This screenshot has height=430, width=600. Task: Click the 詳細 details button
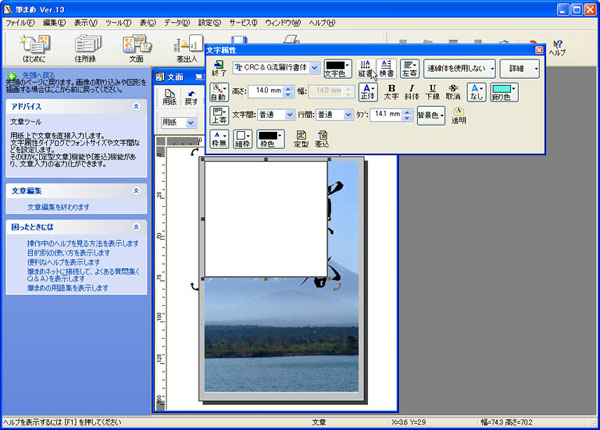coord(519,68)
